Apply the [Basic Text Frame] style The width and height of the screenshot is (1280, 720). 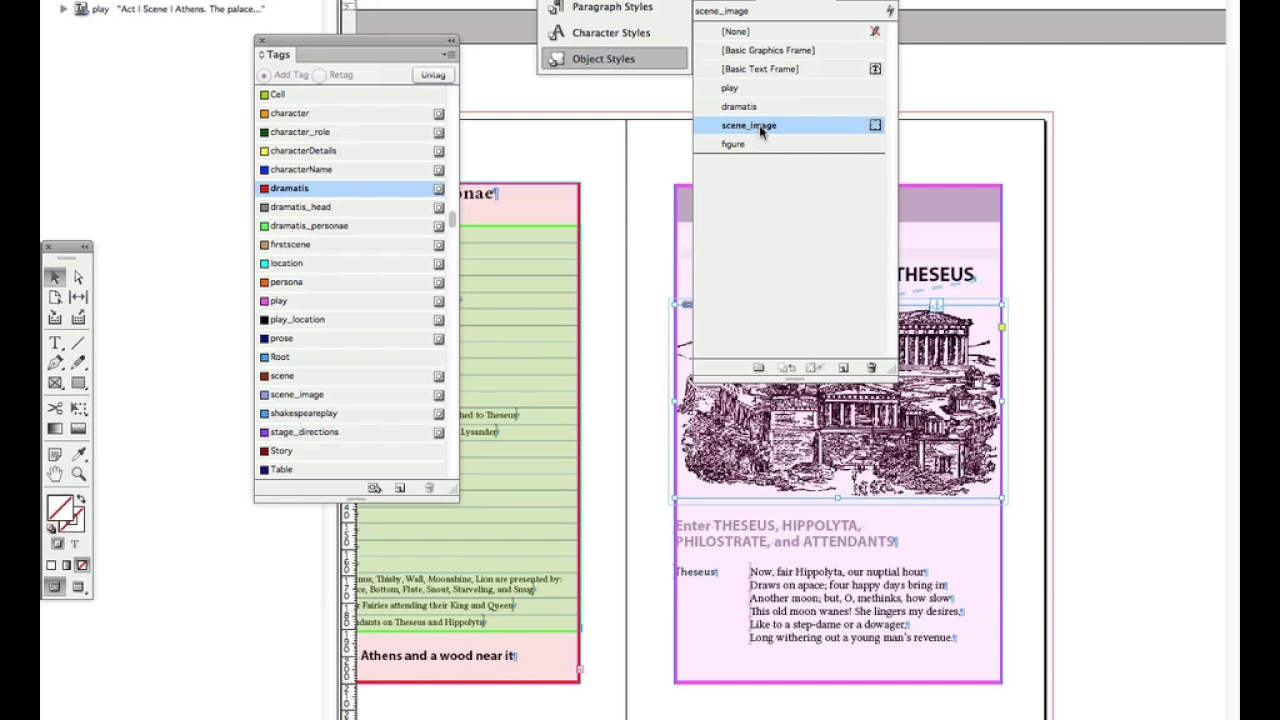789,69
